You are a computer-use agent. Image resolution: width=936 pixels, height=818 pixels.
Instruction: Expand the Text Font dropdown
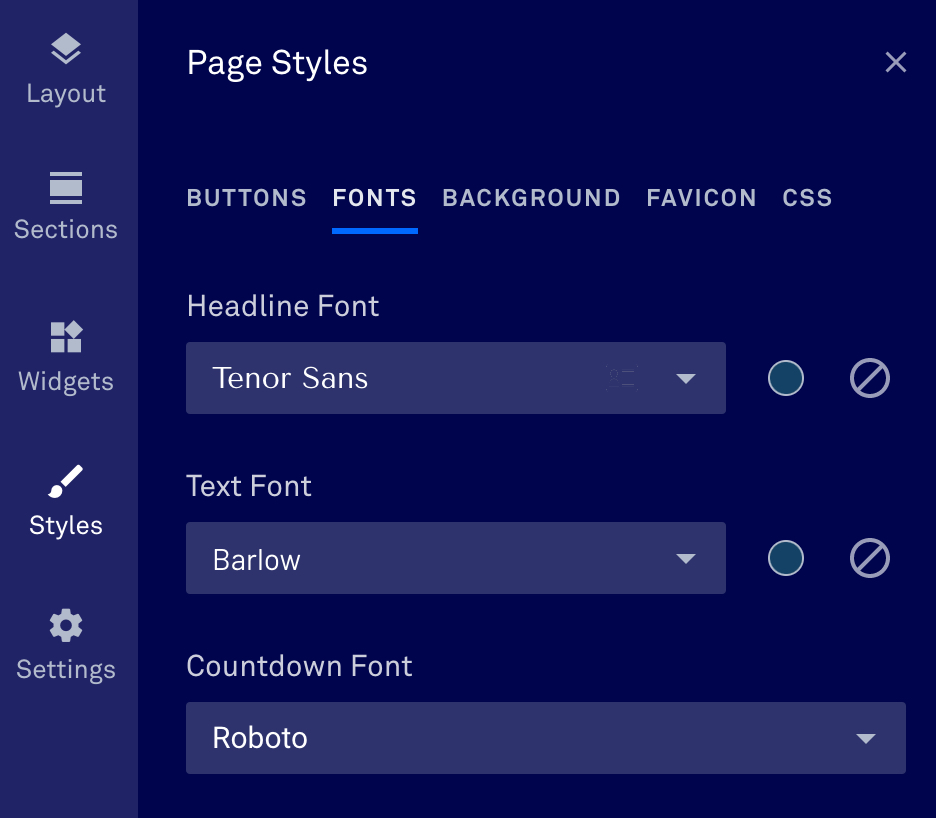[x=686, y=558]
